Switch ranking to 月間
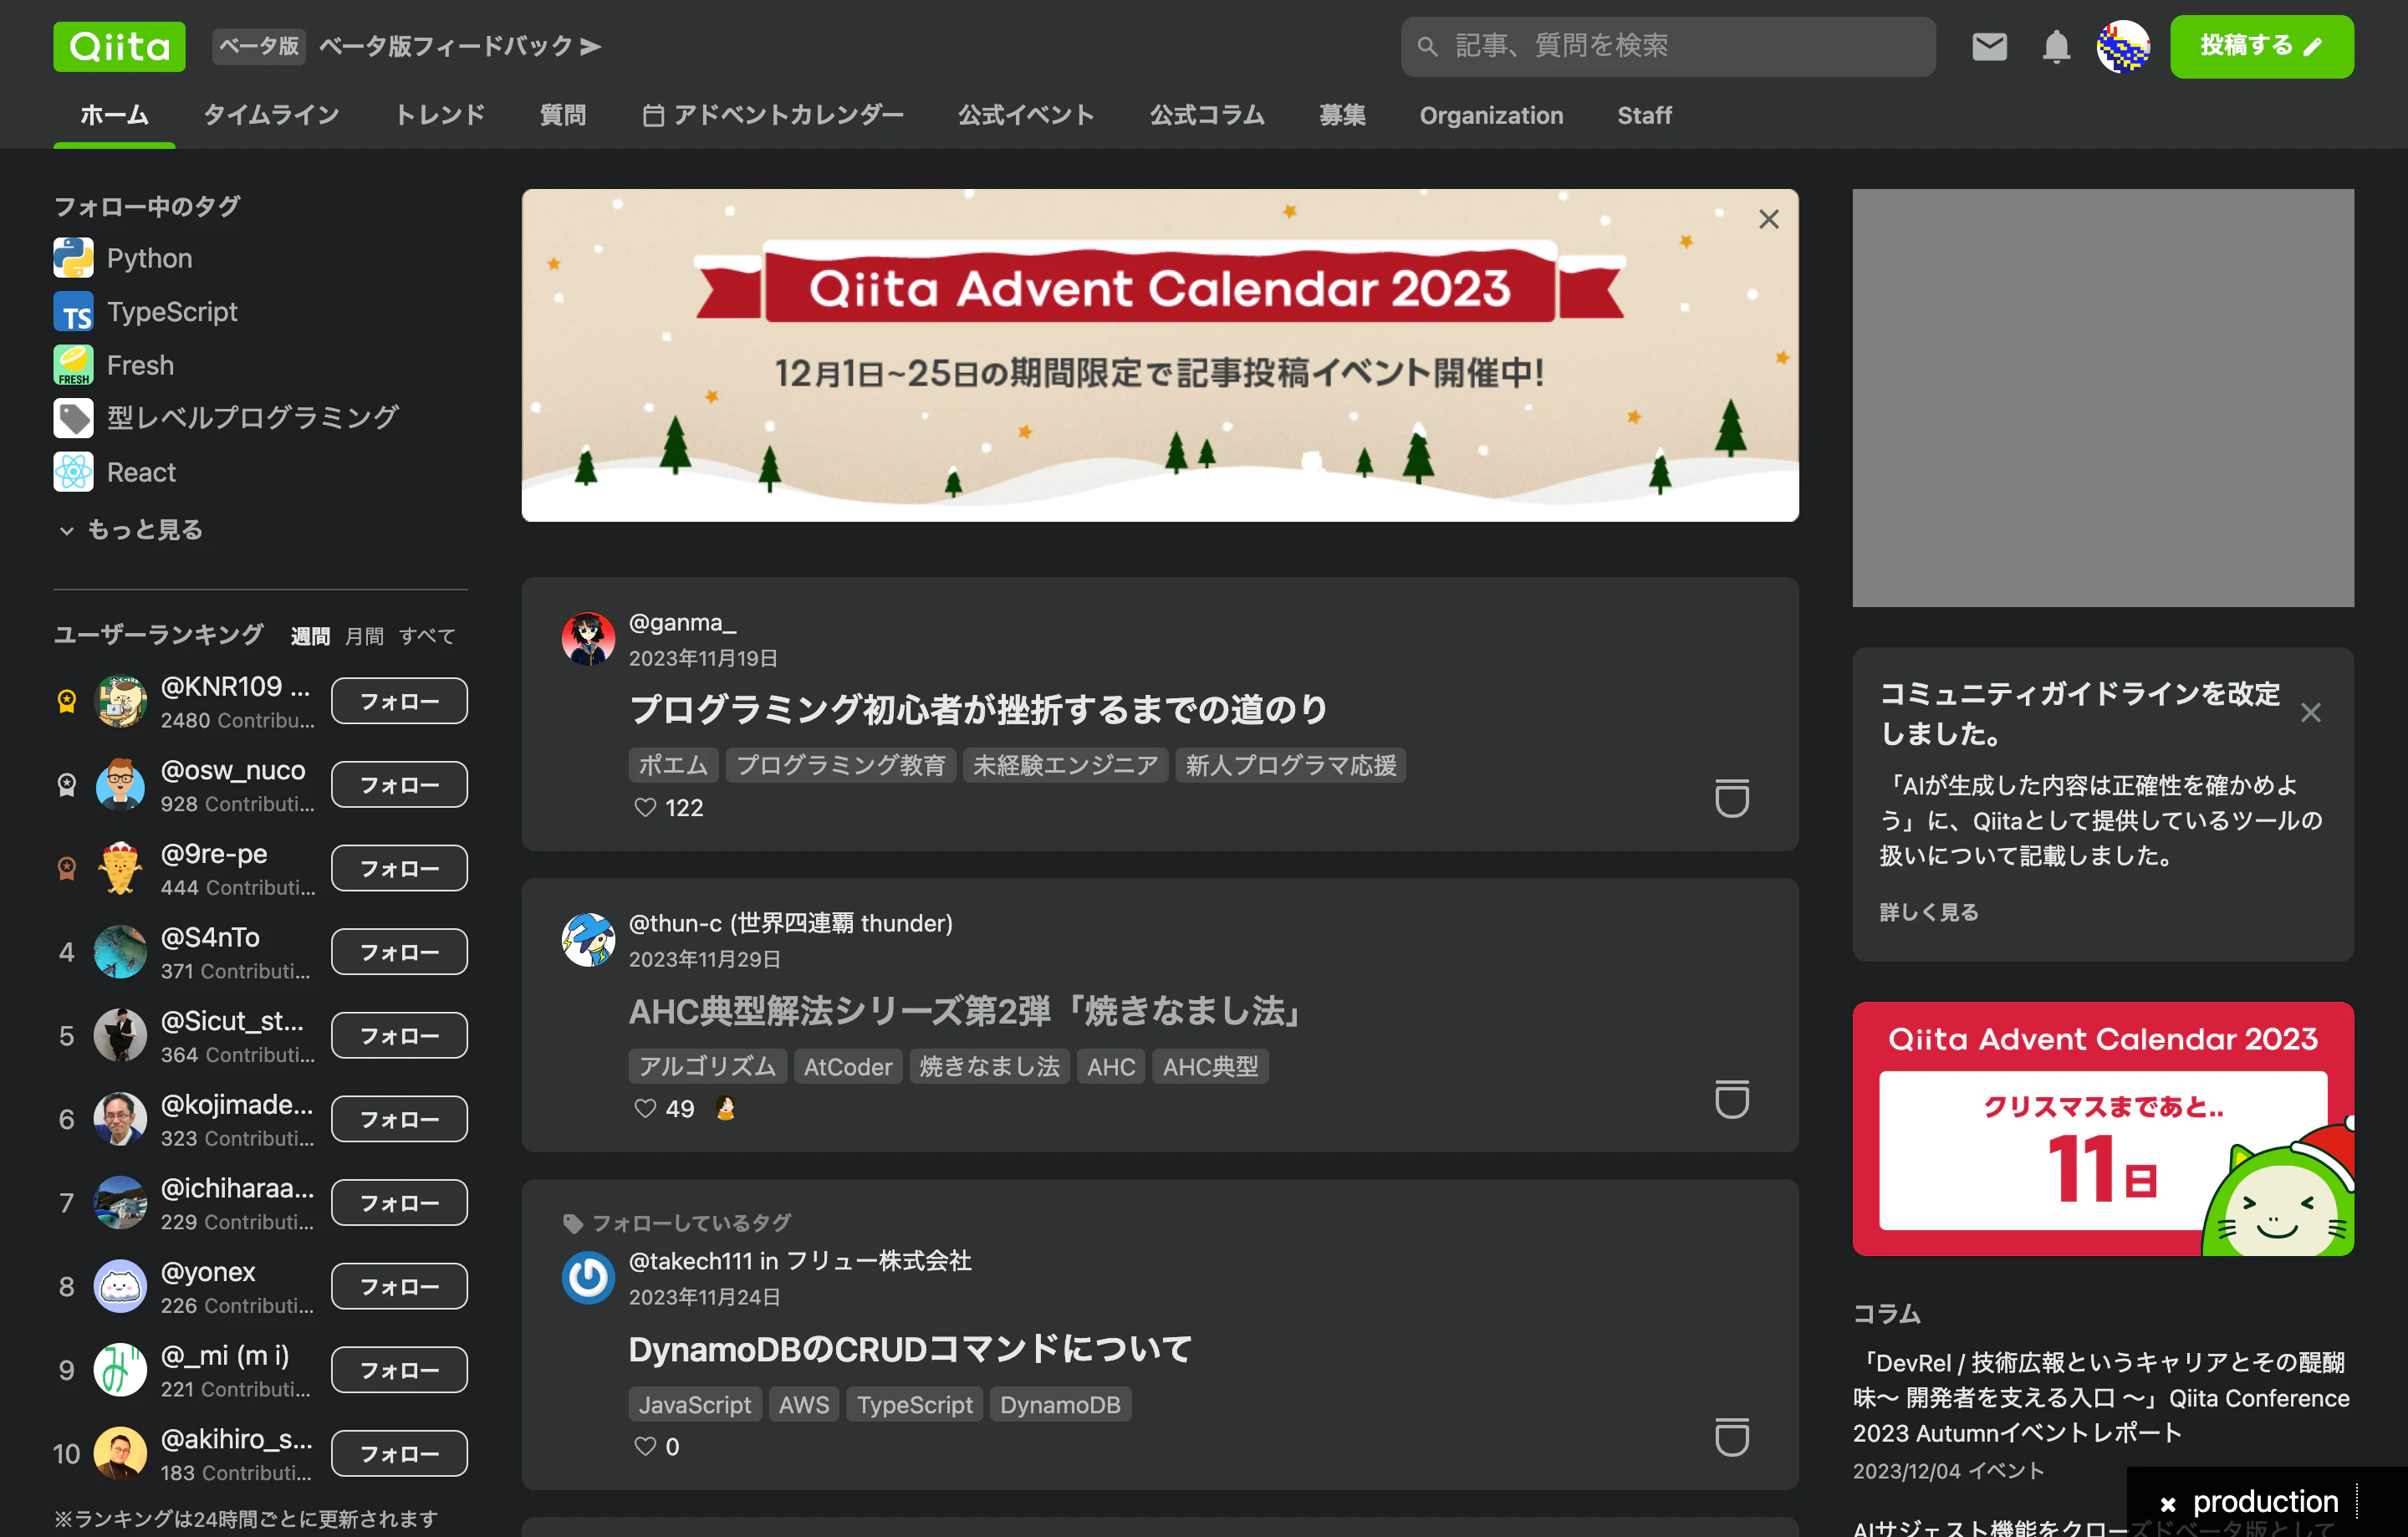2408x1537 pixels. point(364,636)
